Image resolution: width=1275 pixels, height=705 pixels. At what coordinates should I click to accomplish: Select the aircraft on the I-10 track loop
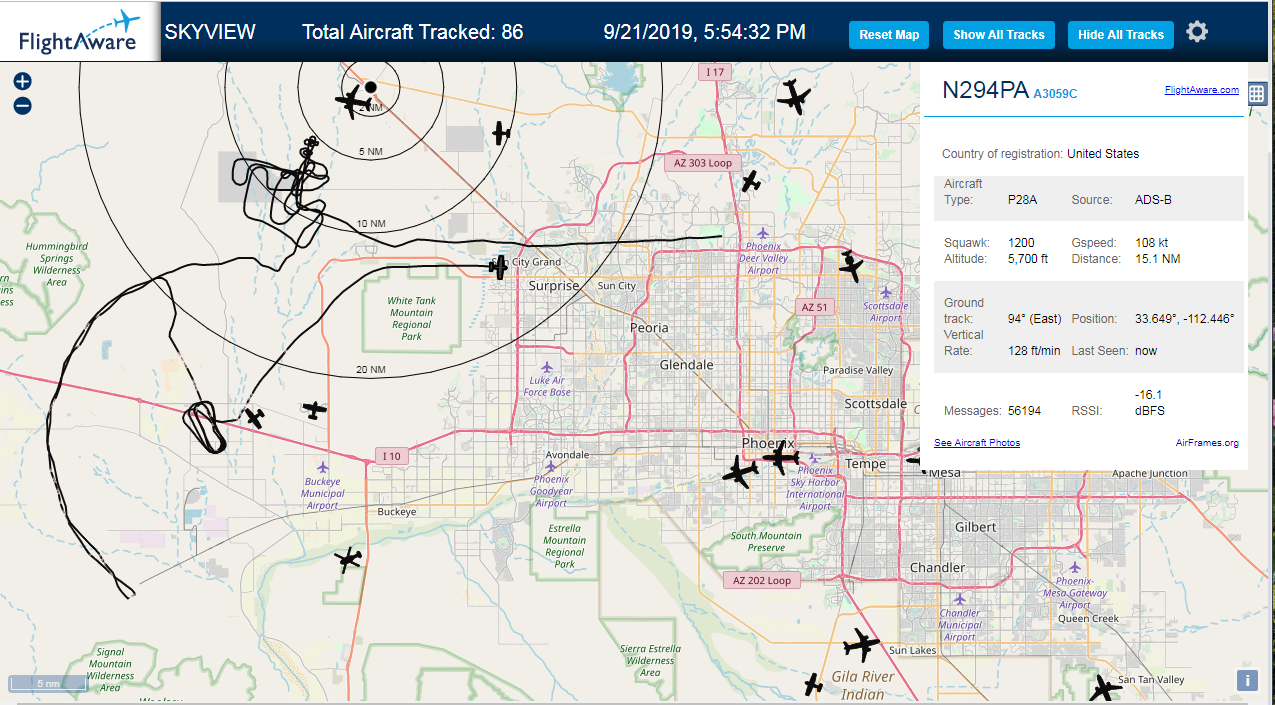[x=255, y=417]
